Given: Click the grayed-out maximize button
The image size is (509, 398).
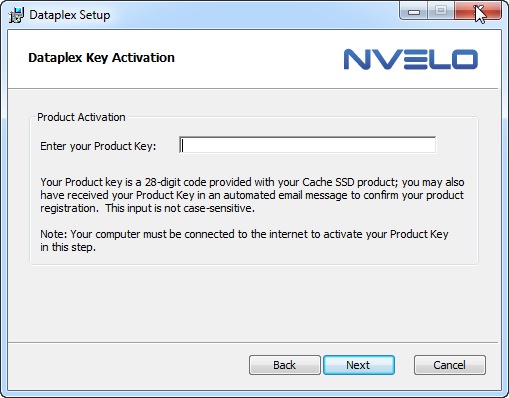Looking at the screenshot, I should [441, 11].
